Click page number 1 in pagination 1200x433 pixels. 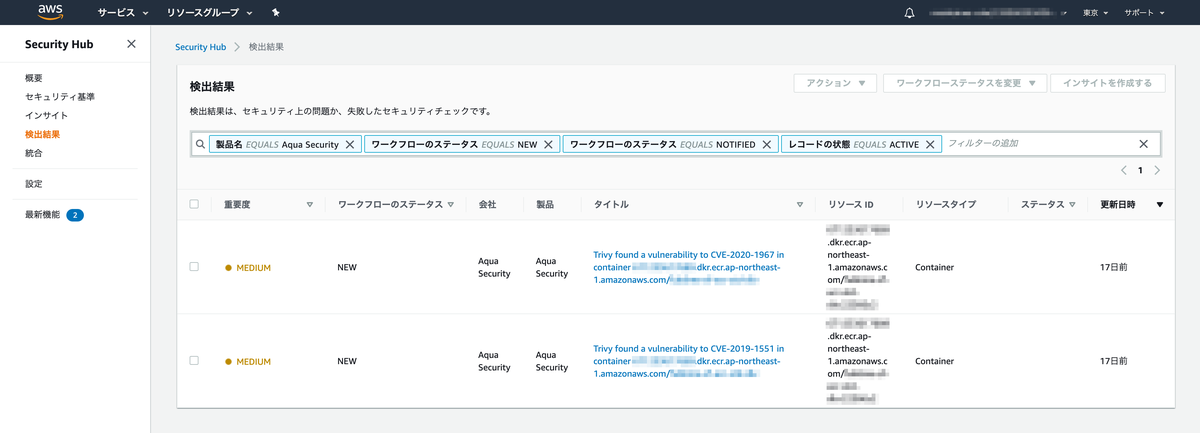click(1141, 170)
